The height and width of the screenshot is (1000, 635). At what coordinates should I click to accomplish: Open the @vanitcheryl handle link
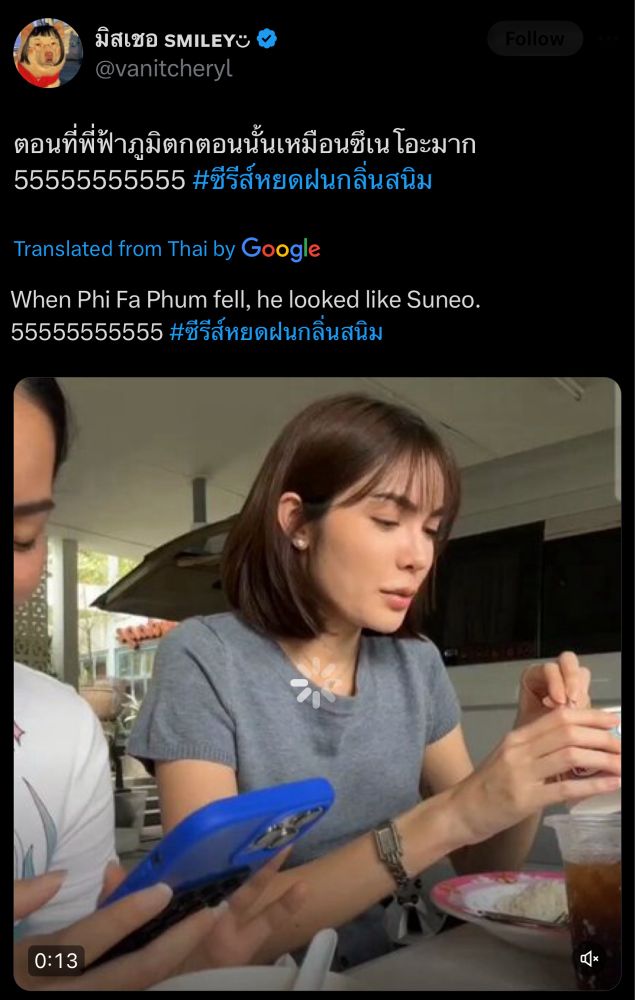pos(164,68)
